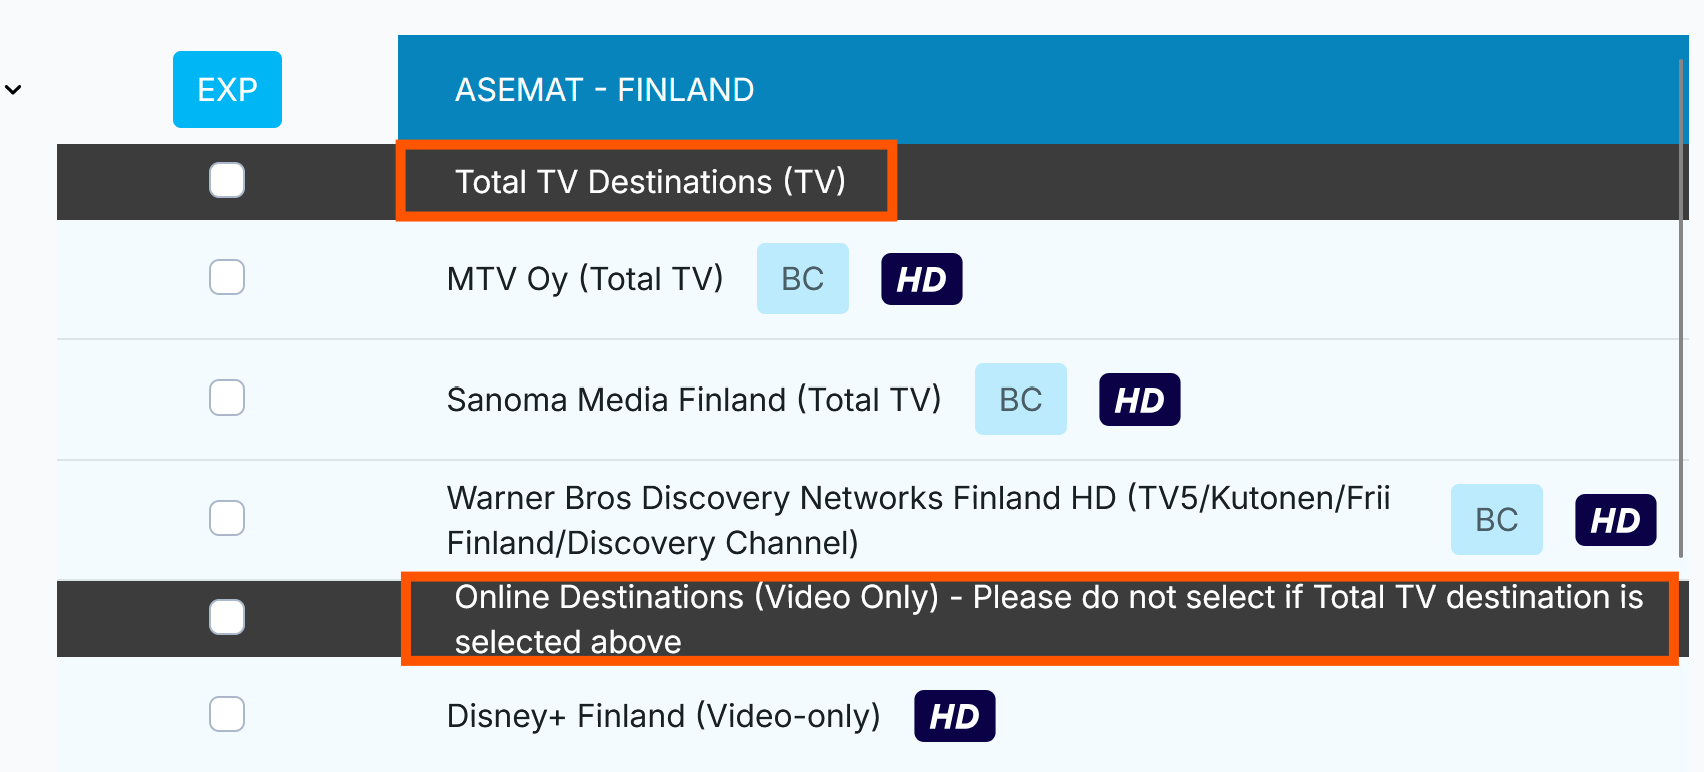The width and height of the screenshot is (1704, 772).
Task: Click the BC badge beside MTV Oy
Action: 802,279
